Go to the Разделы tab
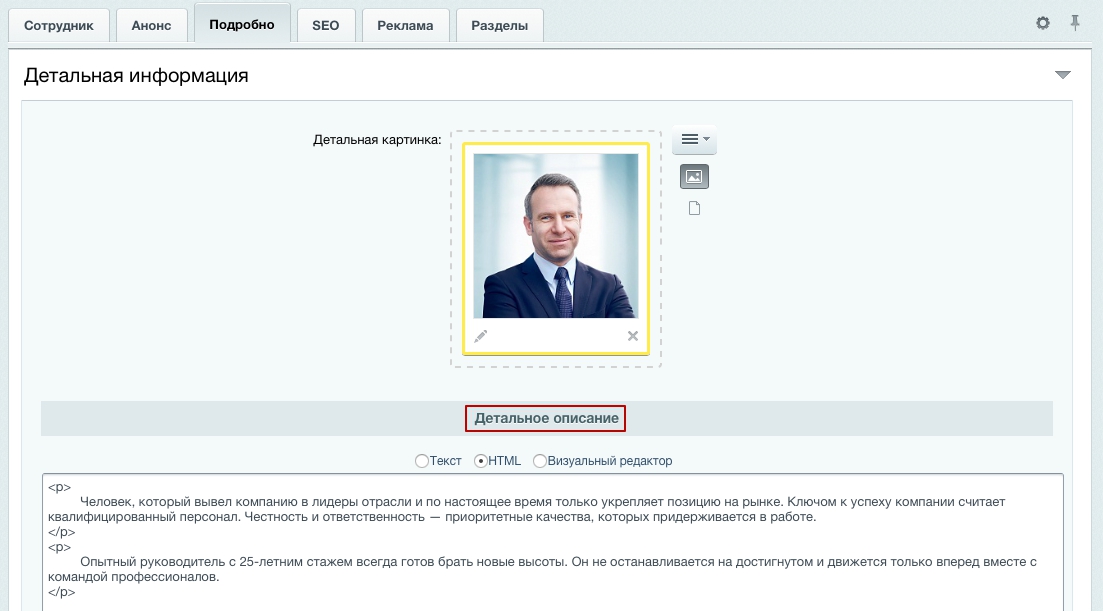Viewport: 1103px width, 611px height. (499, 26)
